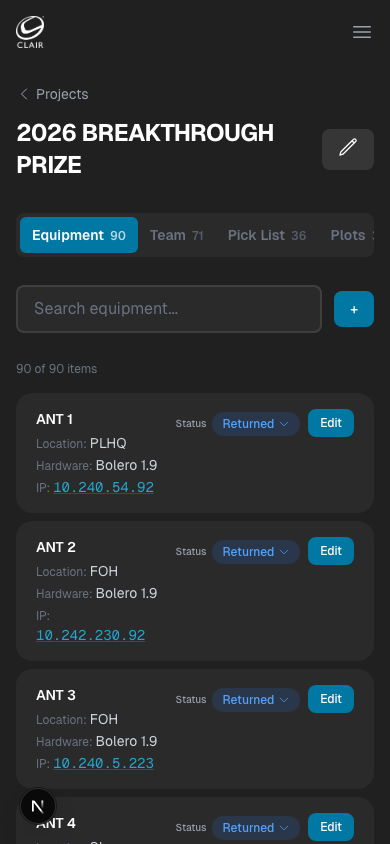
Task: Click the ANT 2 card title
Action: pyautogui.click(x=56, y=547)
